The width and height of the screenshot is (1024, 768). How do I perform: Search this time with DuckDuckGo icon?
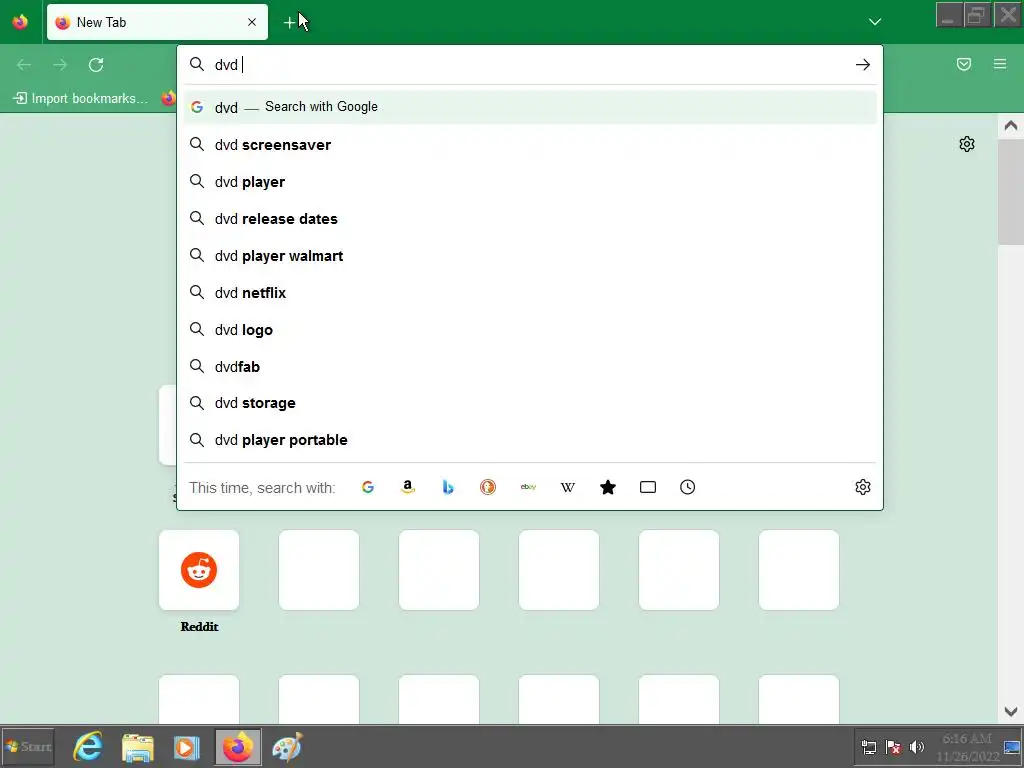tap(488, 487)
